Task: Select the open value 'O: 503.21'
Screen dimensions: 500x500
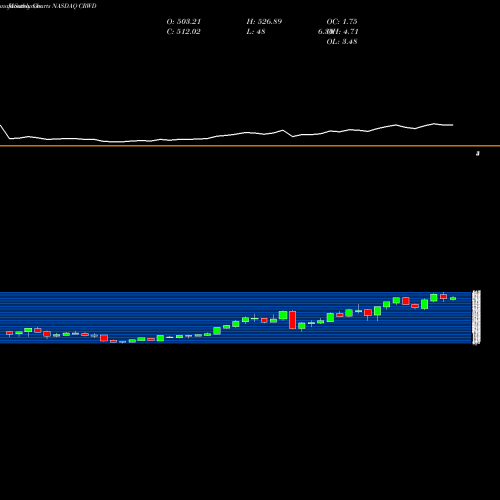Action: 184,22
